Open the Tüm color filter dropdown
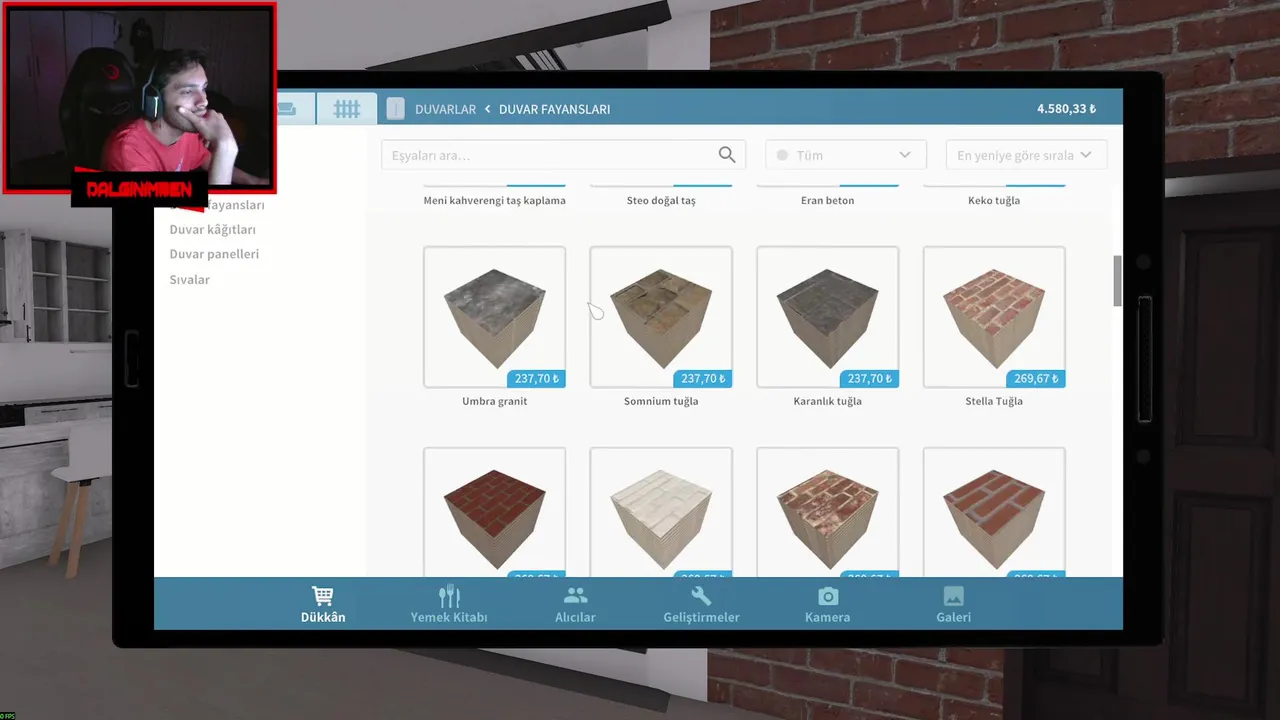This screenshot has width=1280, height=720. click(845, 155)
